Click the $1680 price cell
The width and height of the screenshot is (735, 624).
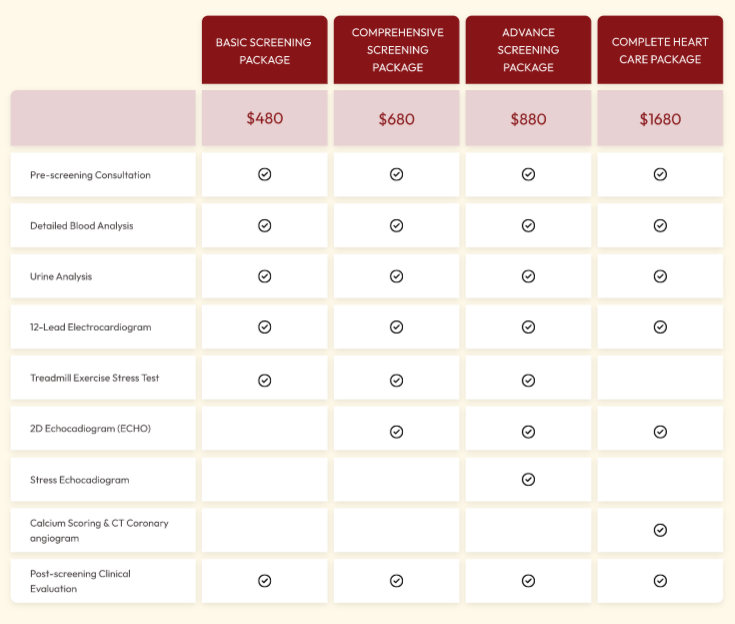click(660, 119)
